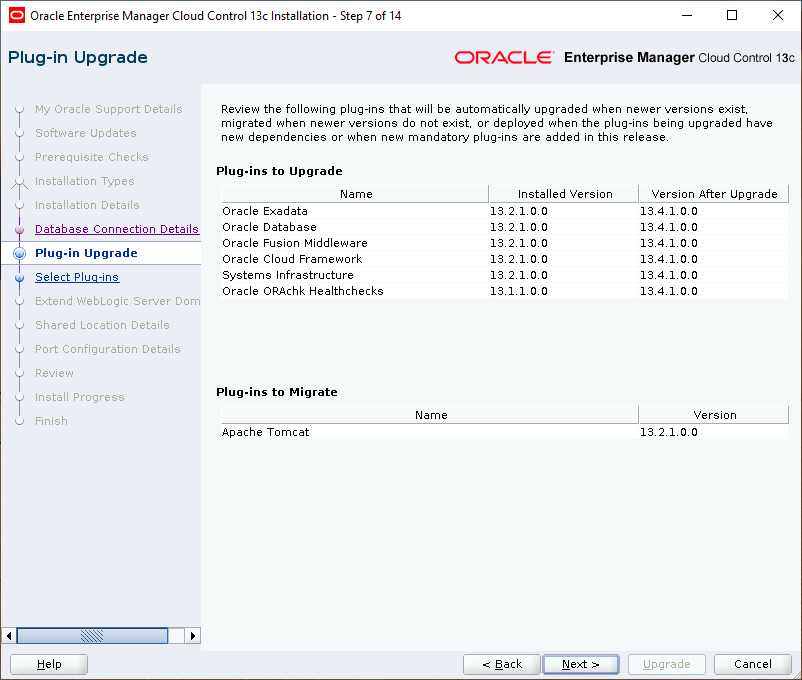Image resolution: width=802 pixels, height=680 pixels.
Task: Select the Oracle Fusion Middleware row
Action: pyautogui.click(x=505, y=243)
